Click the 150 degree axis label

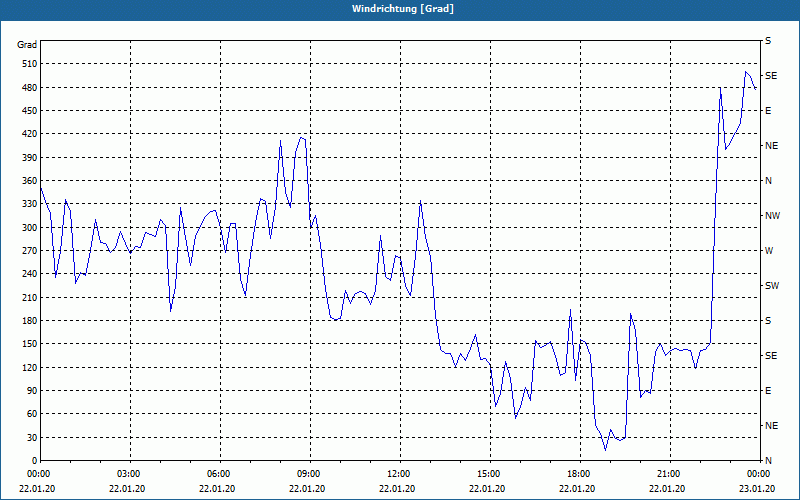pos(31,344)
